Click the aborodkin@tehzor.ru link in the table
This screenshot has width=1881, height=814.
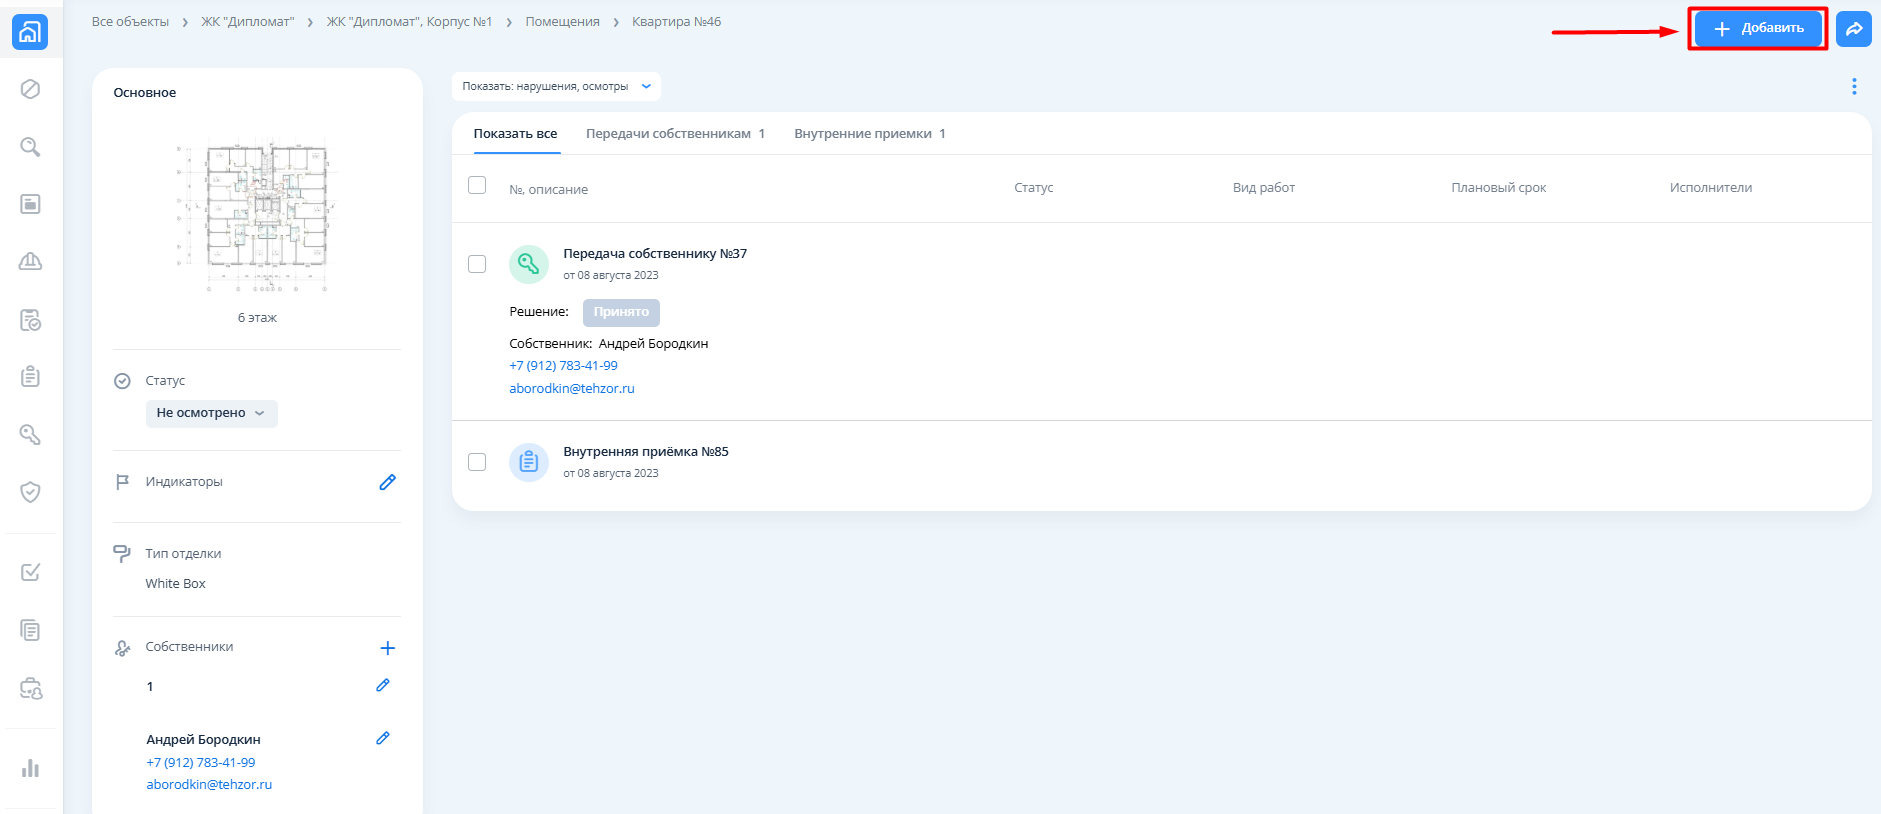(x=571, y=389)
